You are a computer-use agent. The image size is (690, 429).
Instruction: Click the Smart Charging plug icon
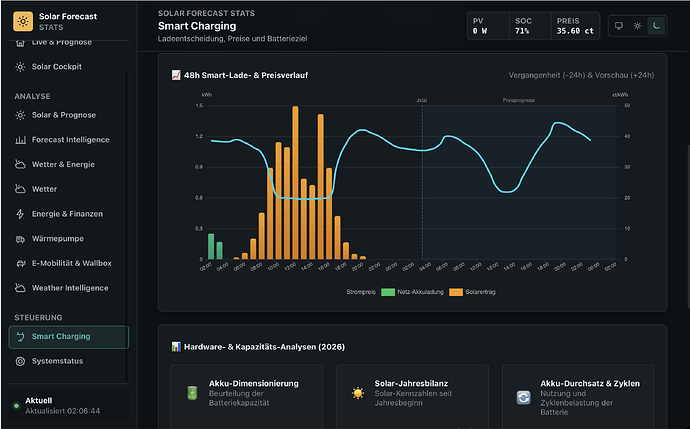point(20,337)
